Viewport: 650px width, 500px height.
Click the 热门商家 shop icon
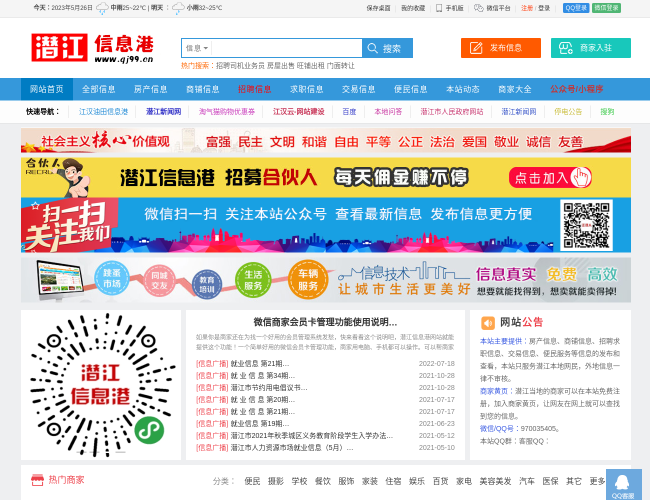pyautogui.click(x=37, y=480)
